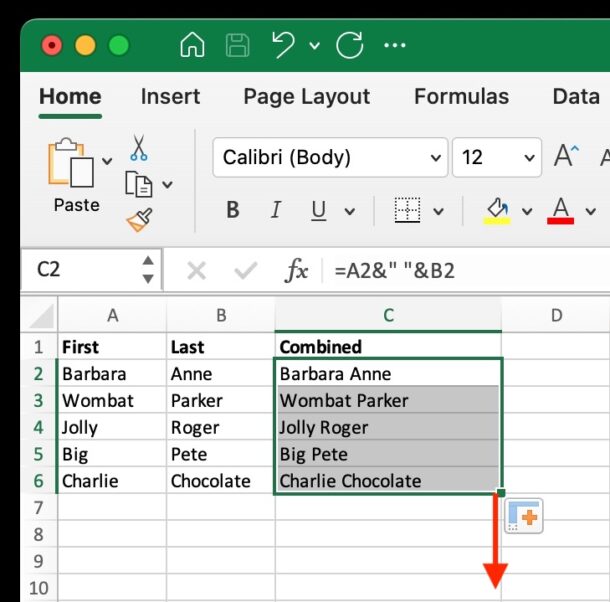Cut selection with scissors icon
The height and width of the screenshot is (602, 610).
[139, 148]
